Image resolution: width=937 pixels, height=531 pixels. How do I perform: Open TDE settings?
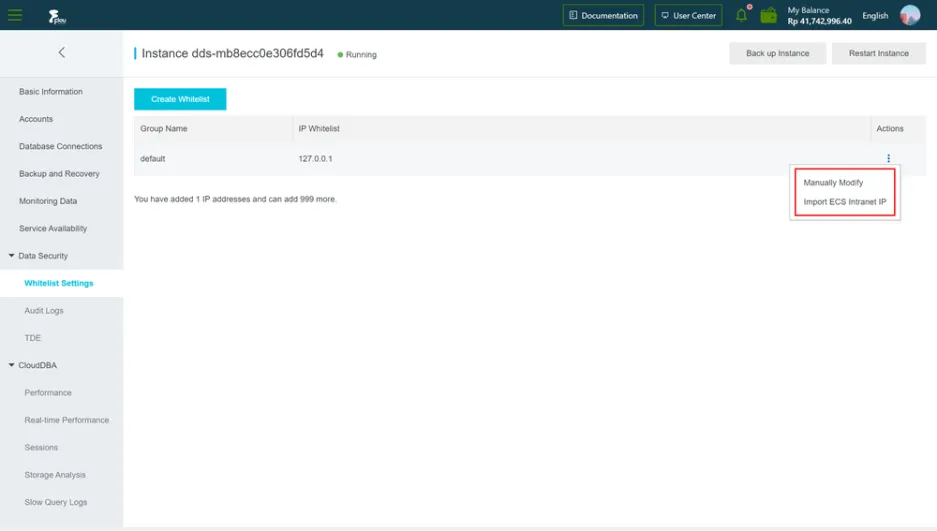point(33,338)
